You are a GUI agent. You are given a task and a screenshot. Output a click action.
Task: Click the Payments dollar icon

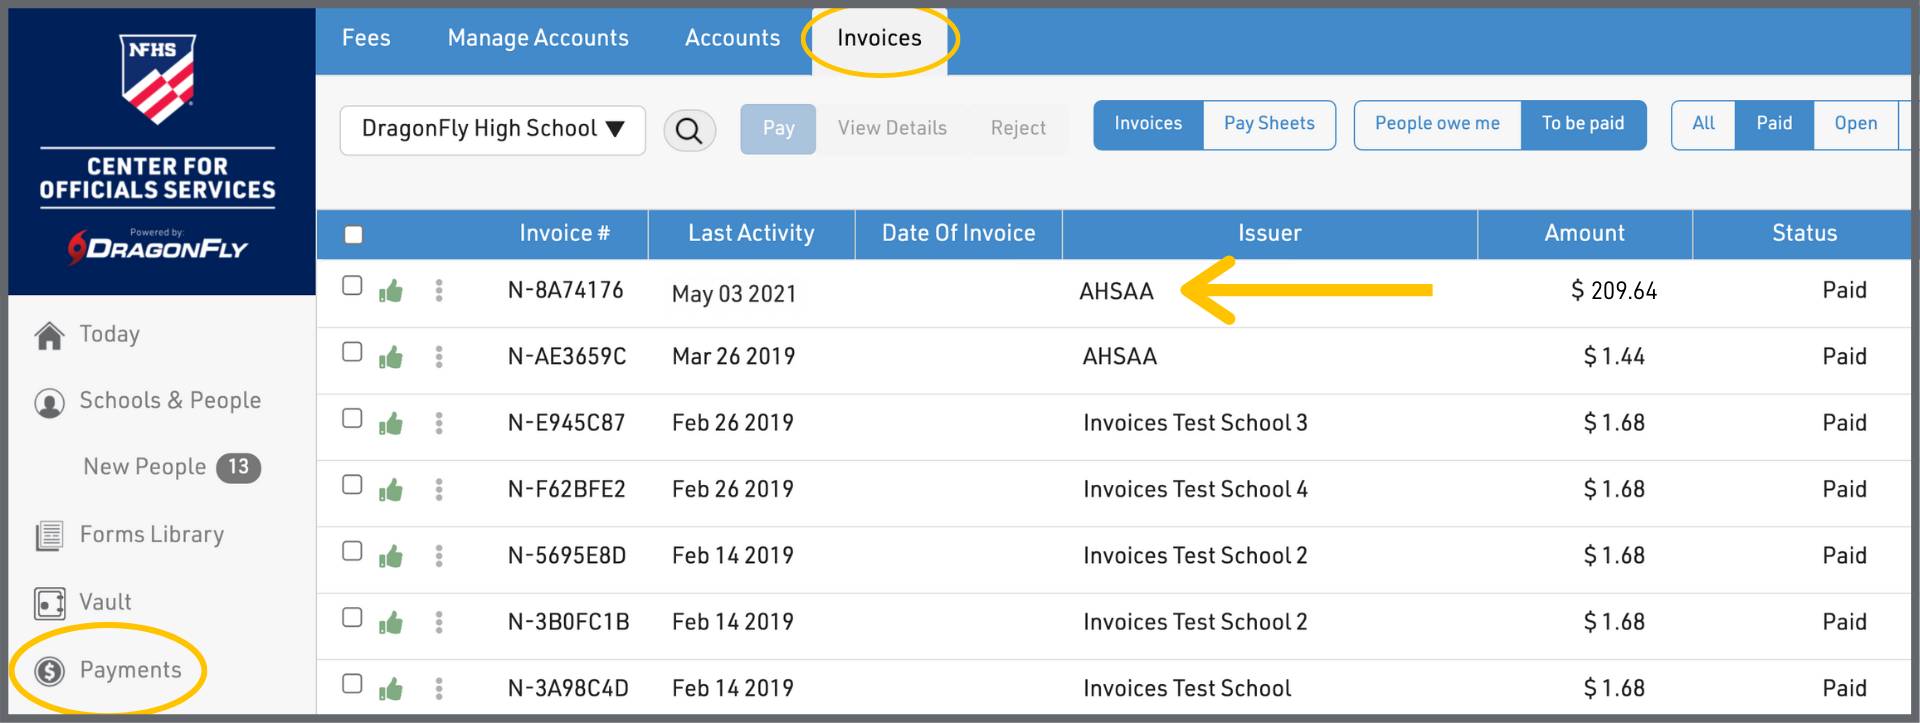click(49, 671)
